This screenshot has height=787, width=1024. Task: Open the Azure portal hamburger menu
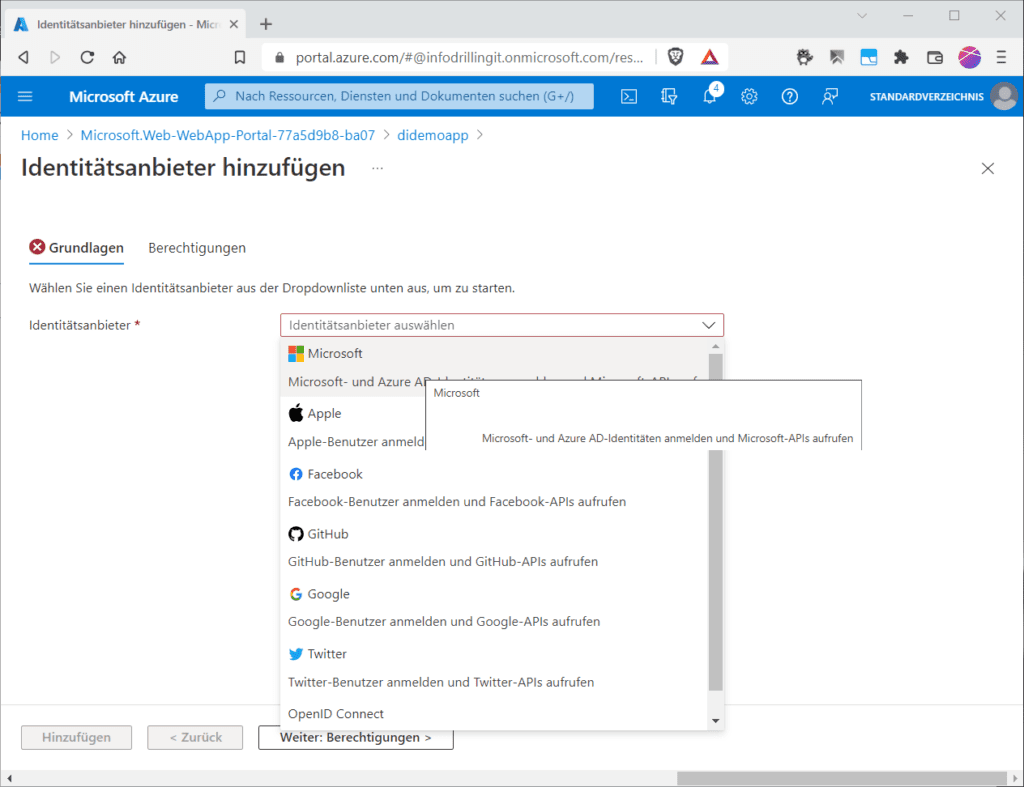(x=25, y=97)
